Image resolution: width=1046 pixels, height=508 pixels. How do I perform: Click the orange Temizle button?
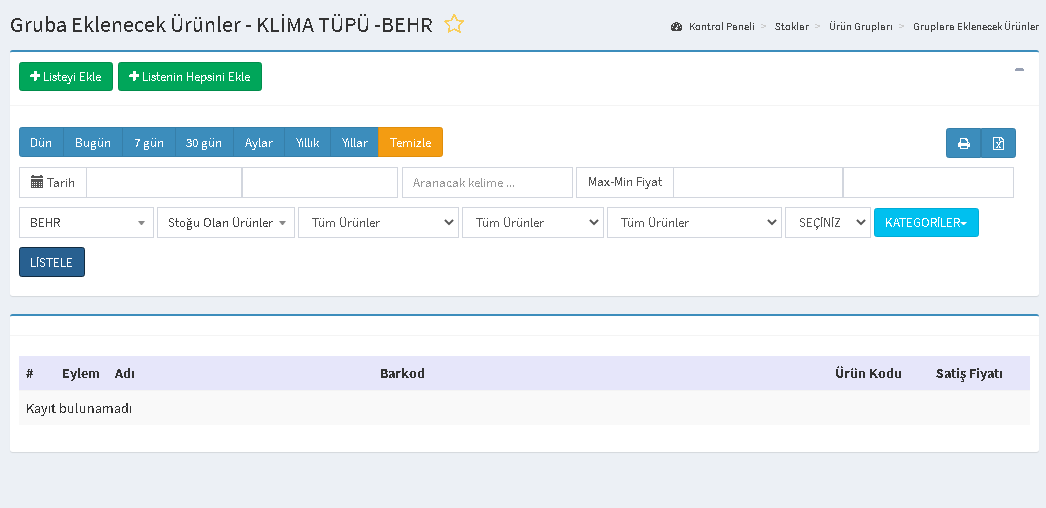(410, 142)
